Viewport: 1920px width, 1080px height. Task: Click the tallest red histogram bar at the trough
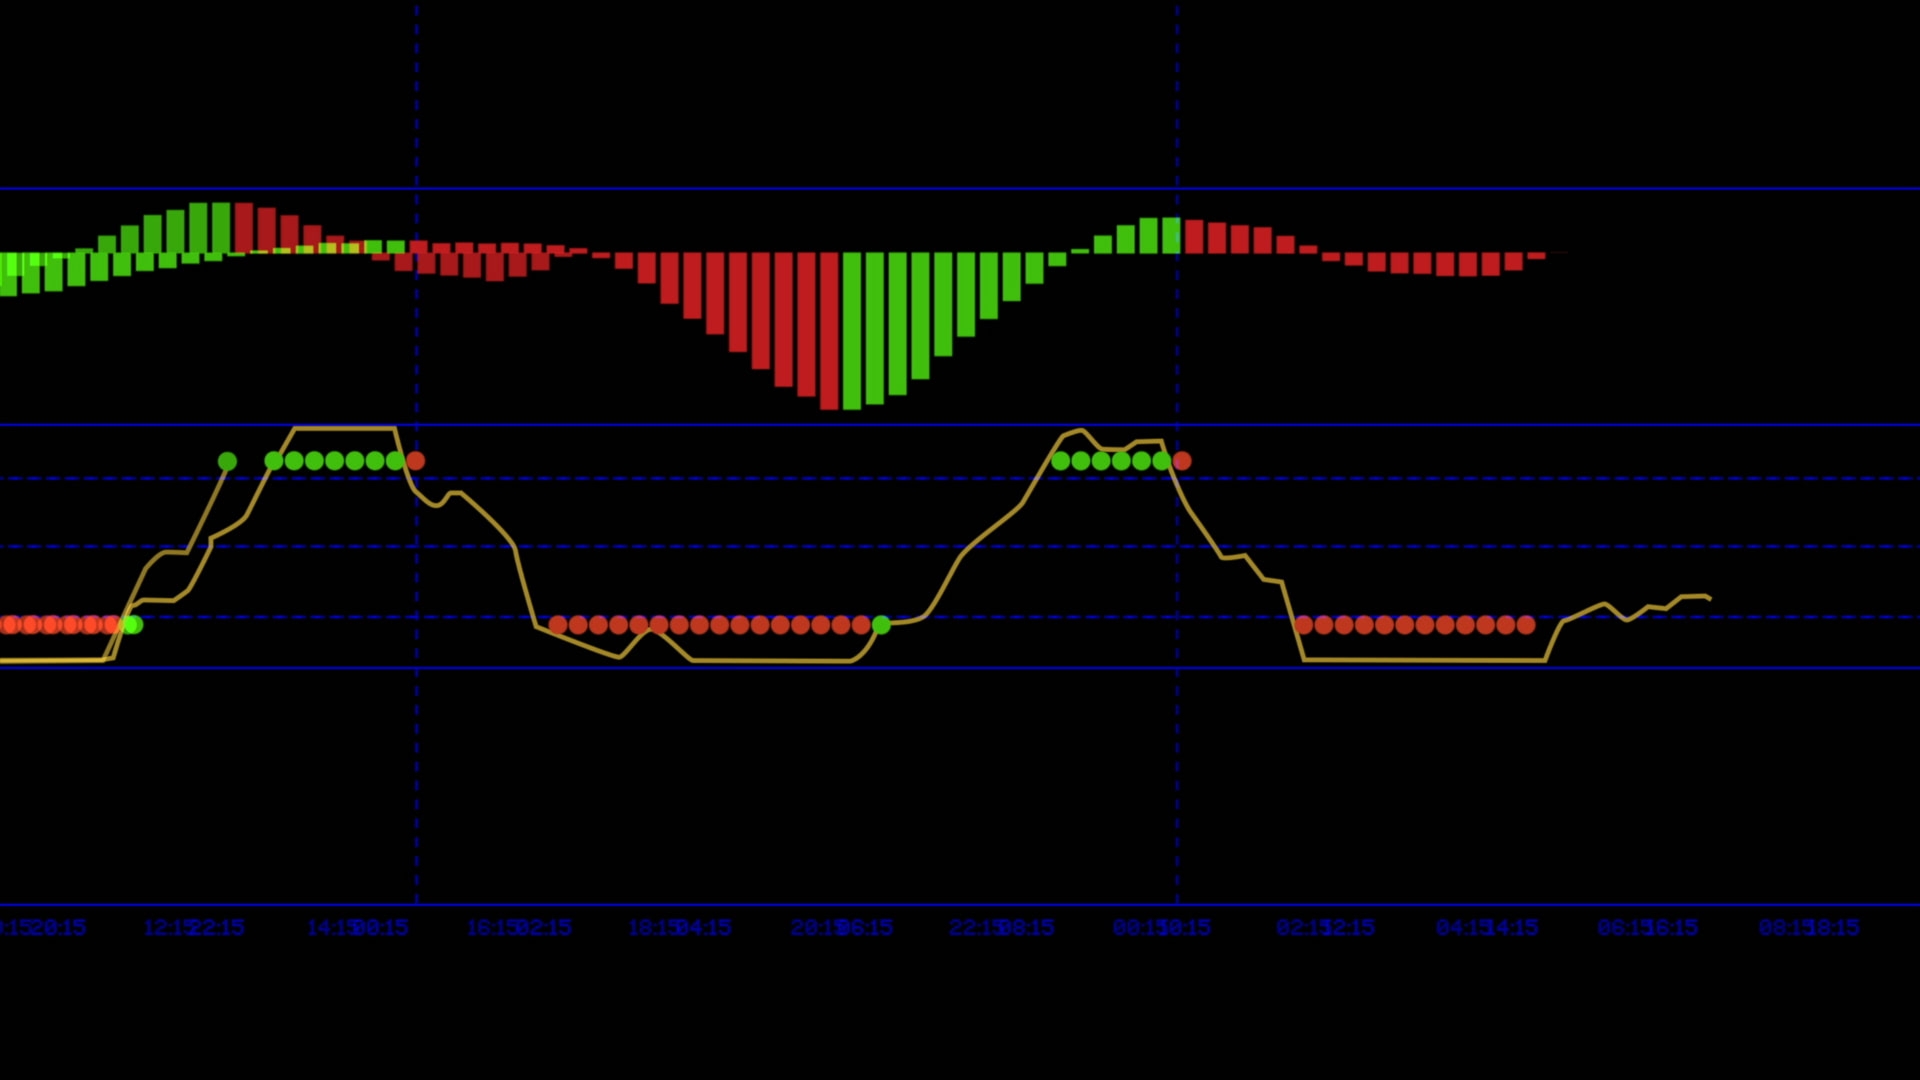[x=829, y=331]
